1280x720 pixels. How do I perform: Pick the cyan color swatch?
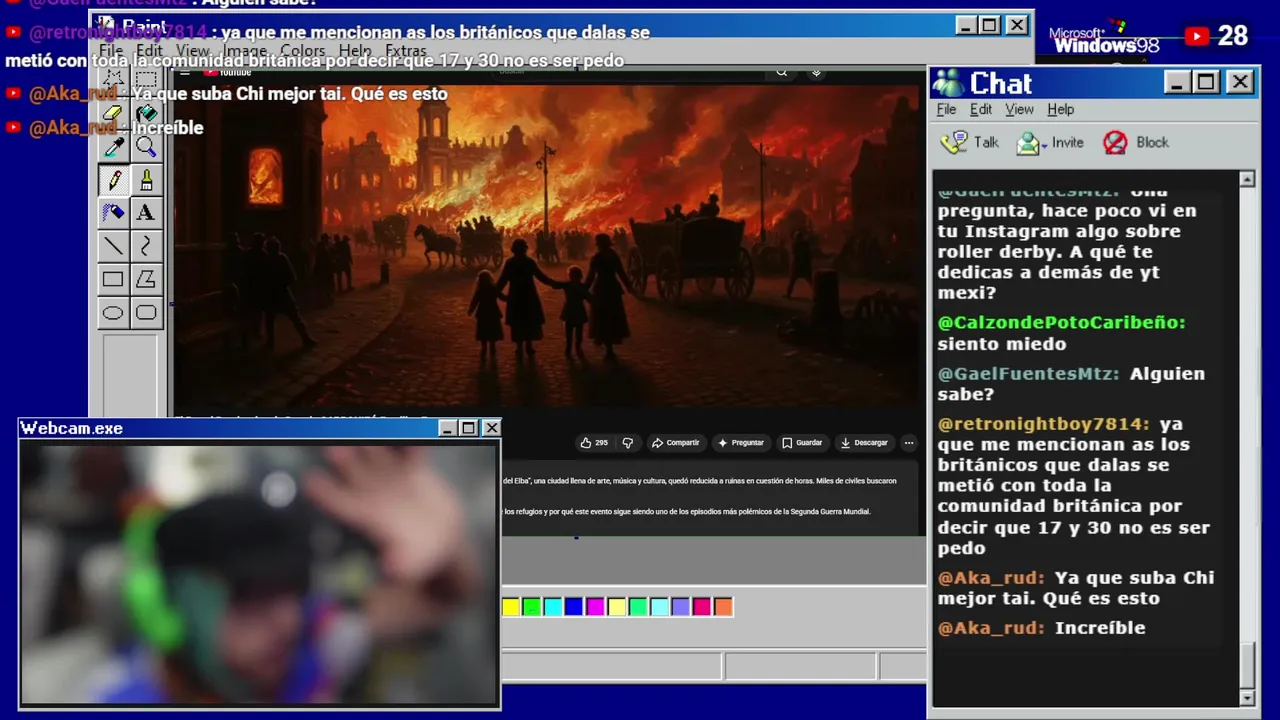click(553, 607)
